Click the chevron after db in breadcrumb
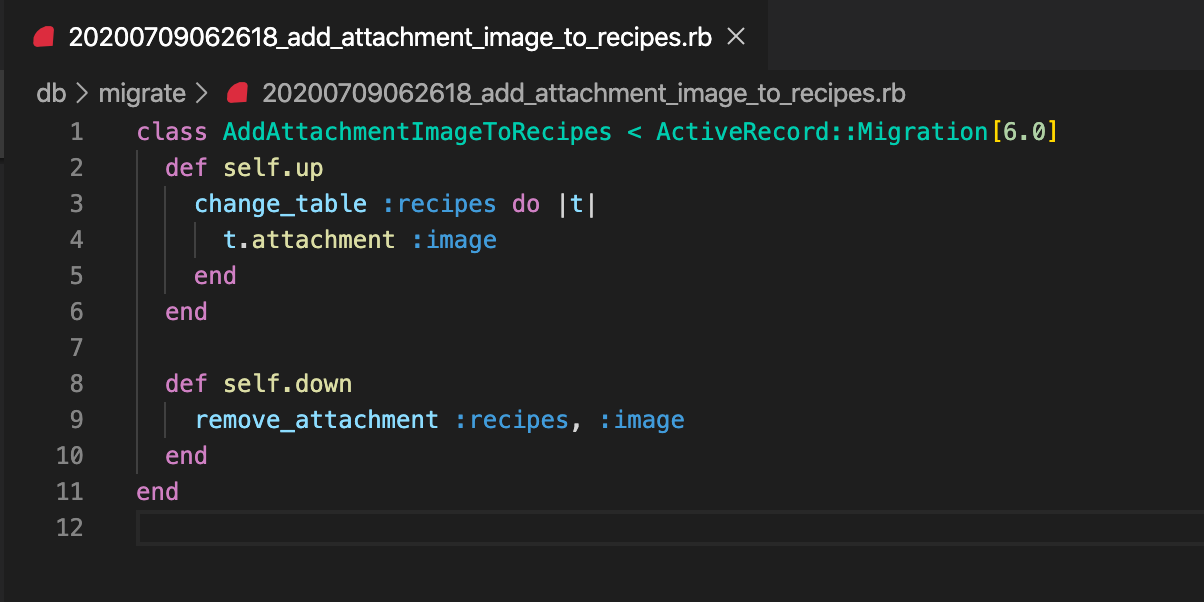 (x=82, y=94)
